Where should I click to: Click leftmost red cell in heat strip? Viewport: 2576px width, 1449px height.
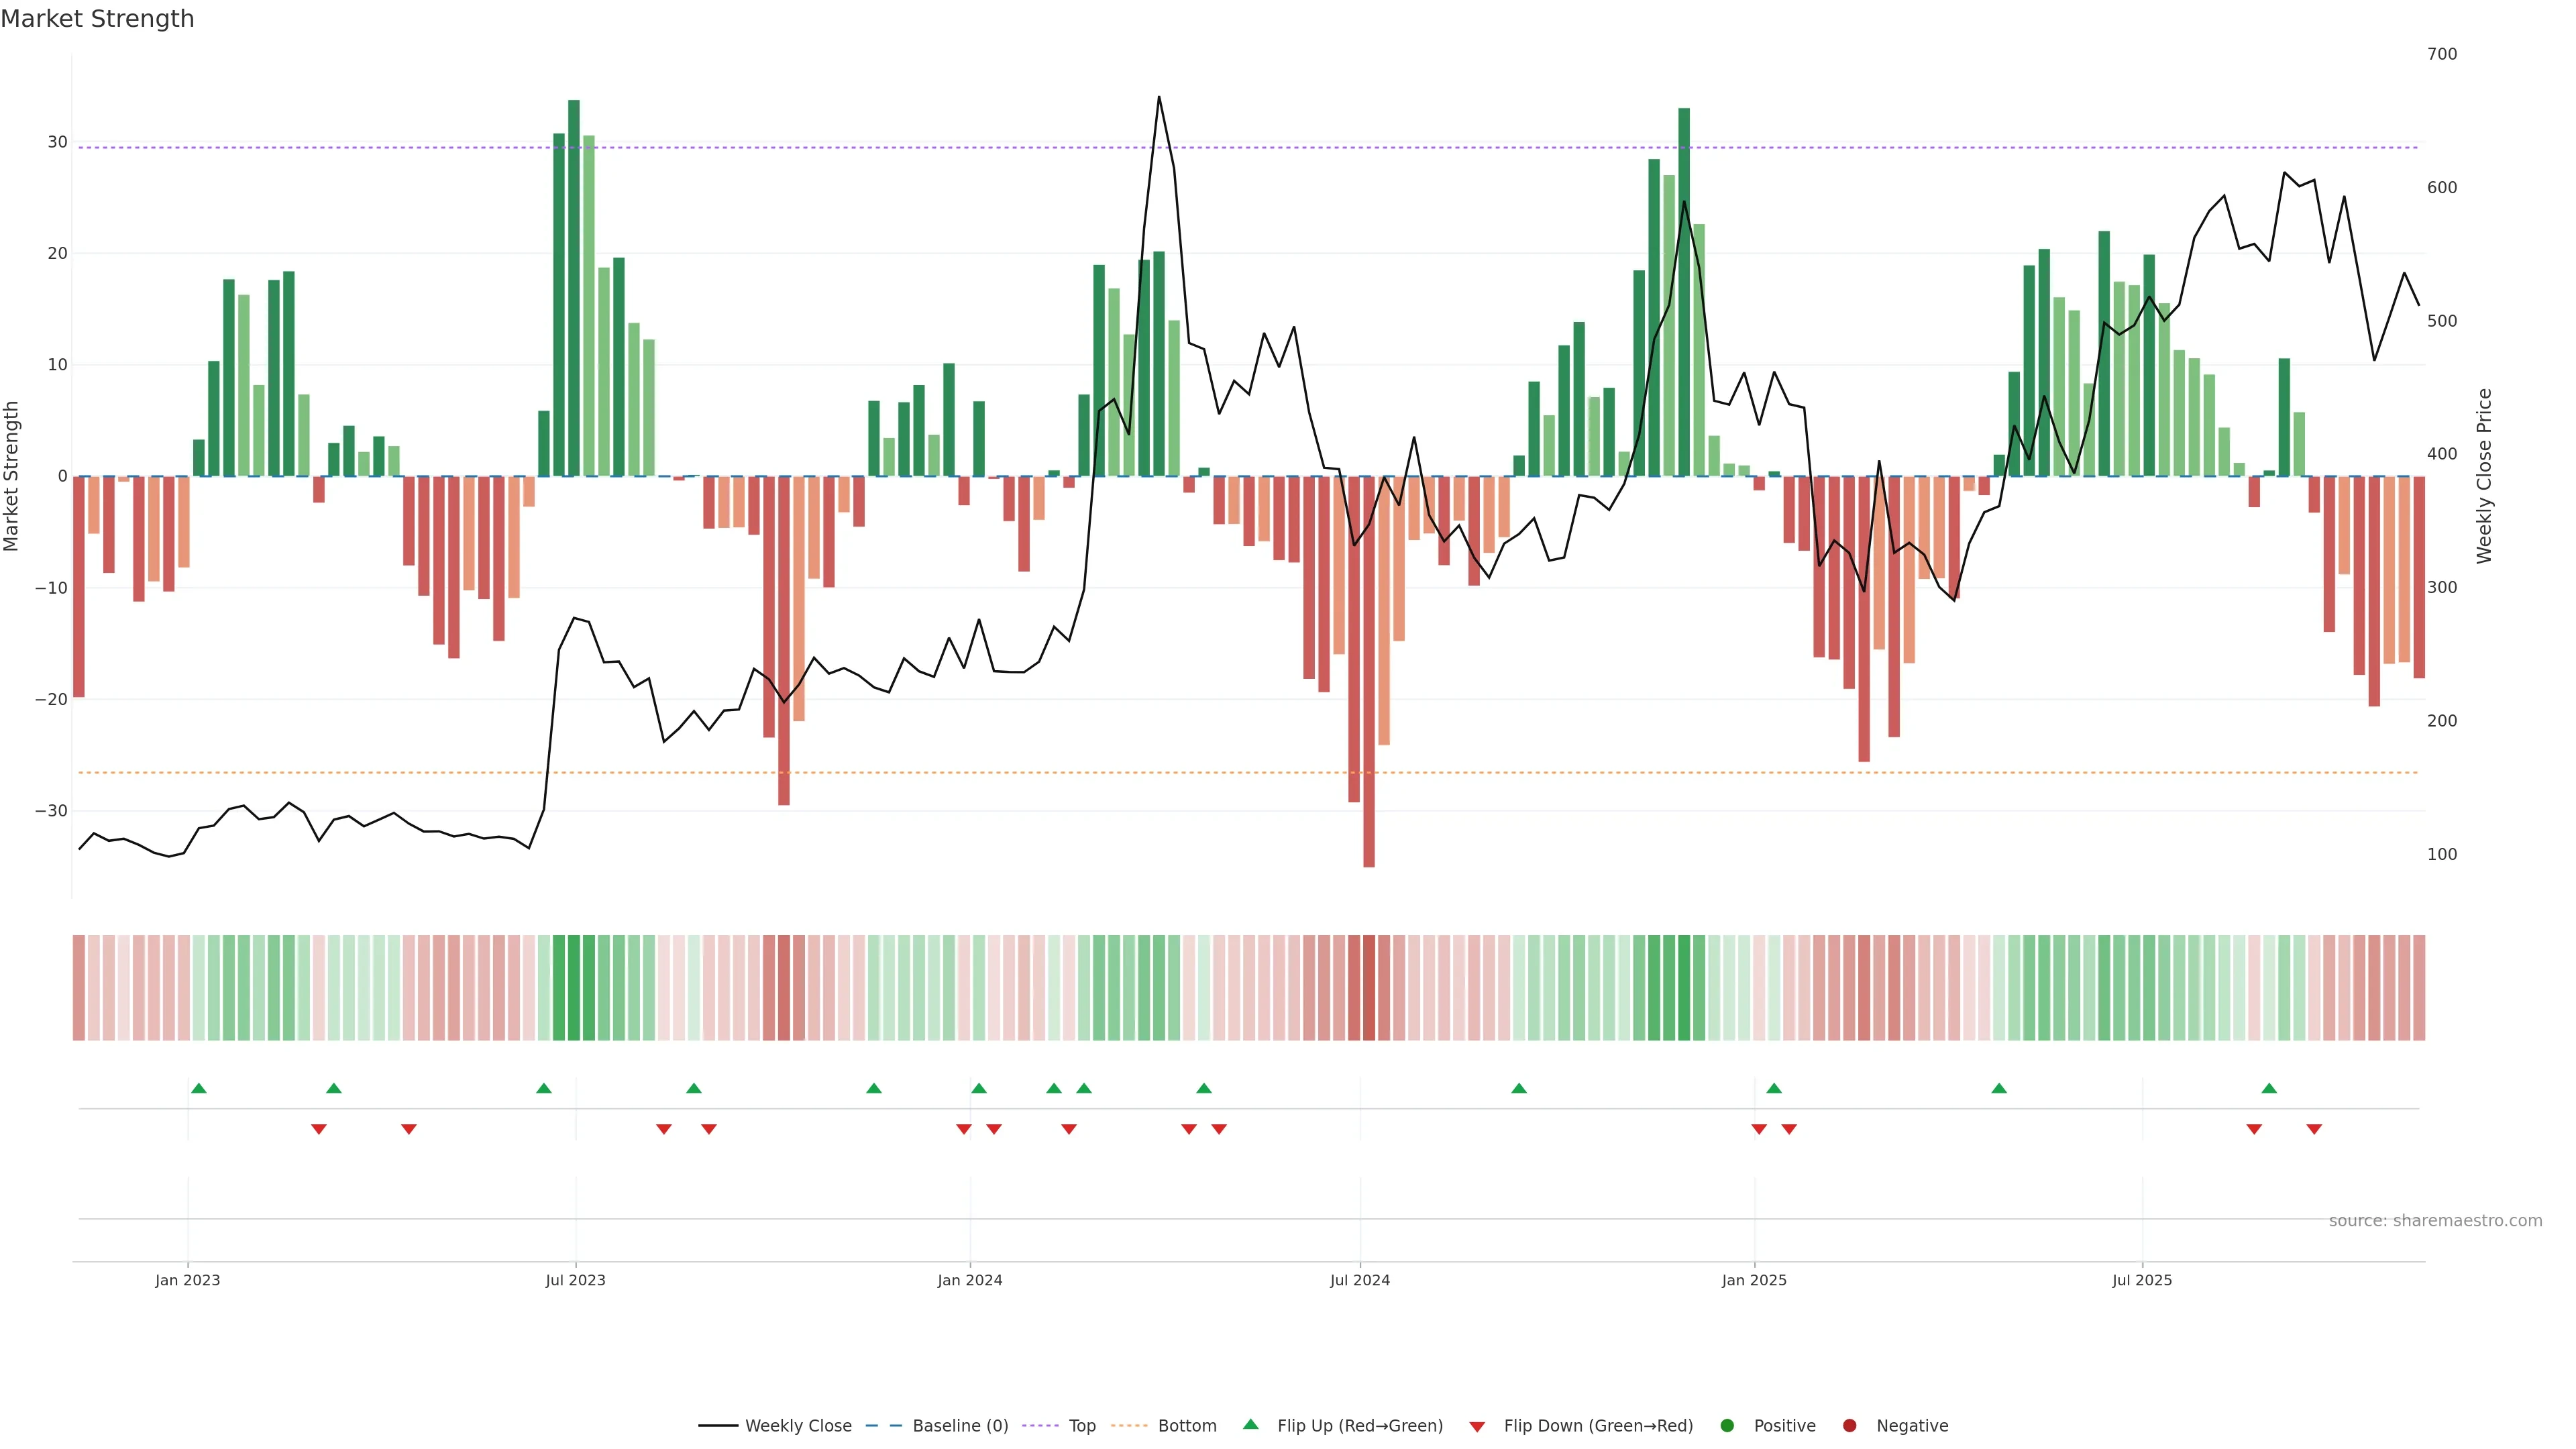click(78, 988)
